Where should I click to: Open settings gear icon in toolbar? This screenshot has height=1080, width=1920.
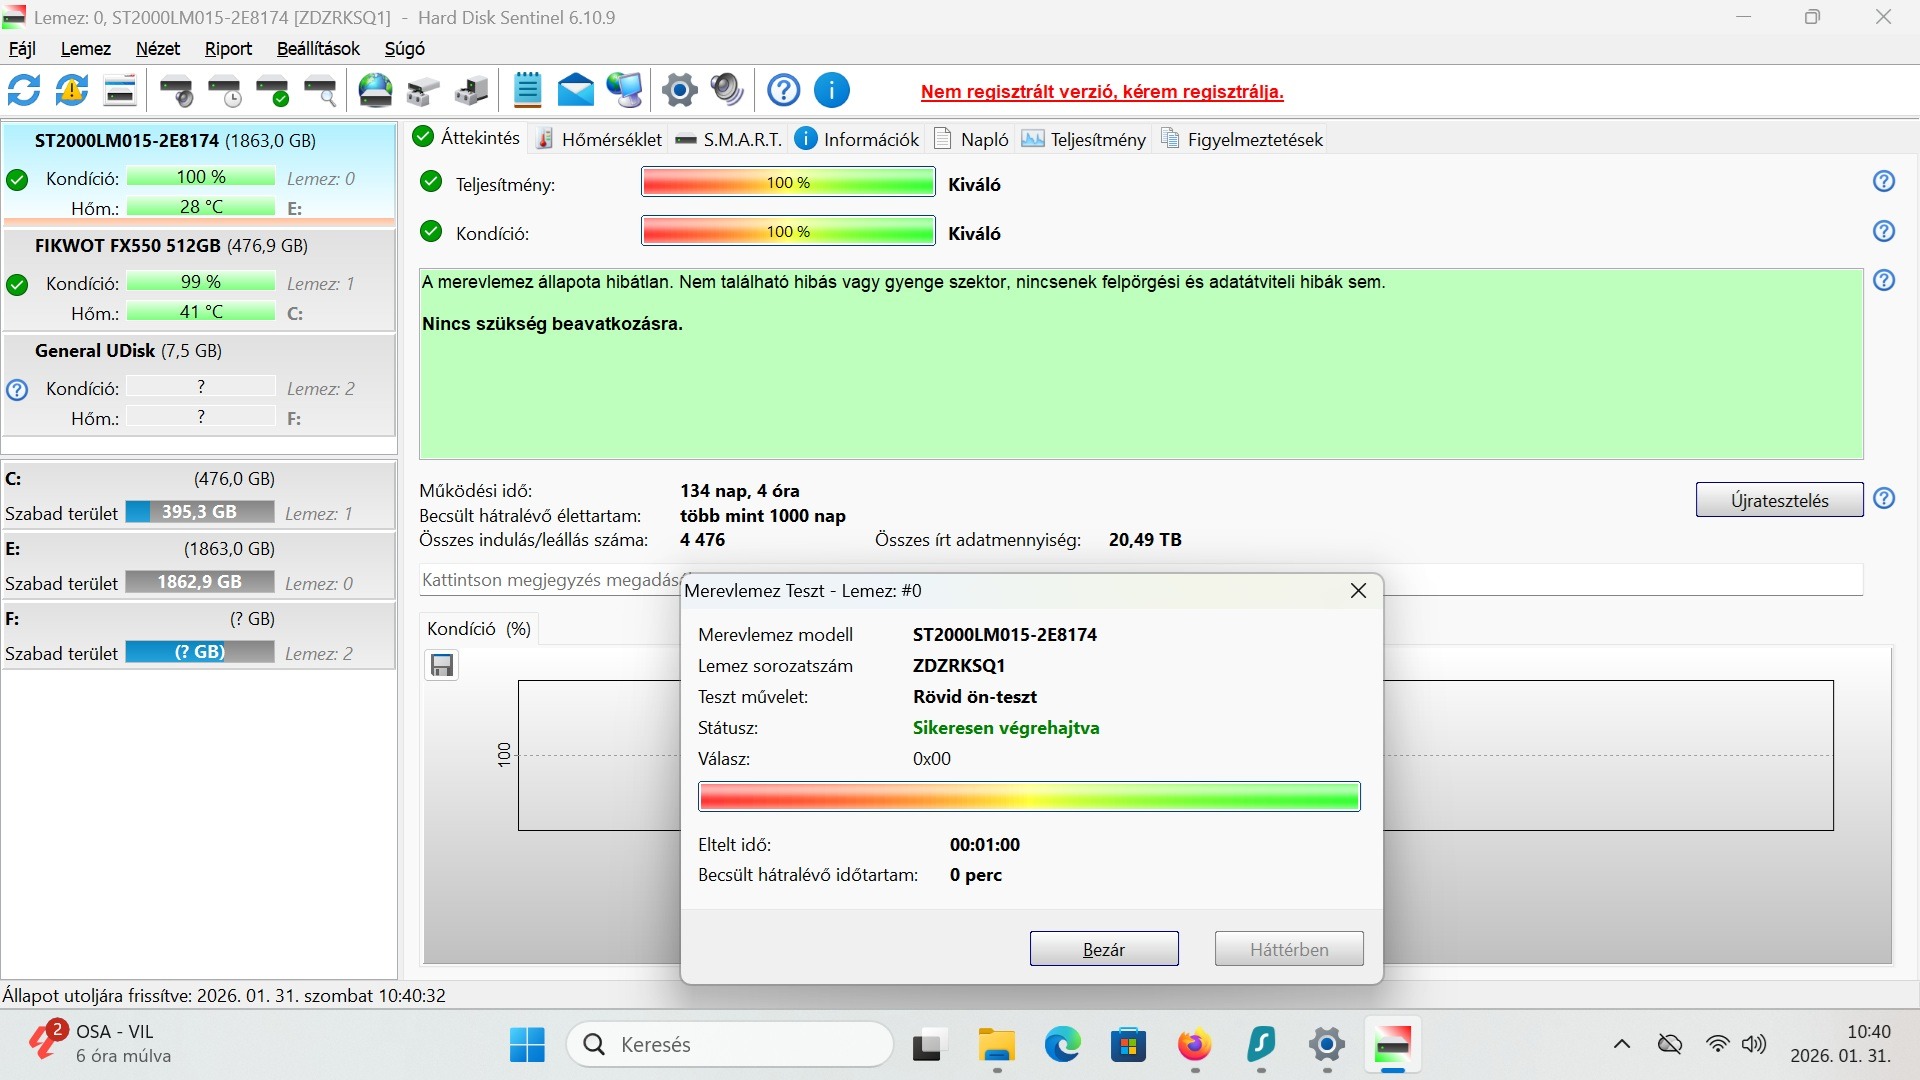tap(679, 91)
